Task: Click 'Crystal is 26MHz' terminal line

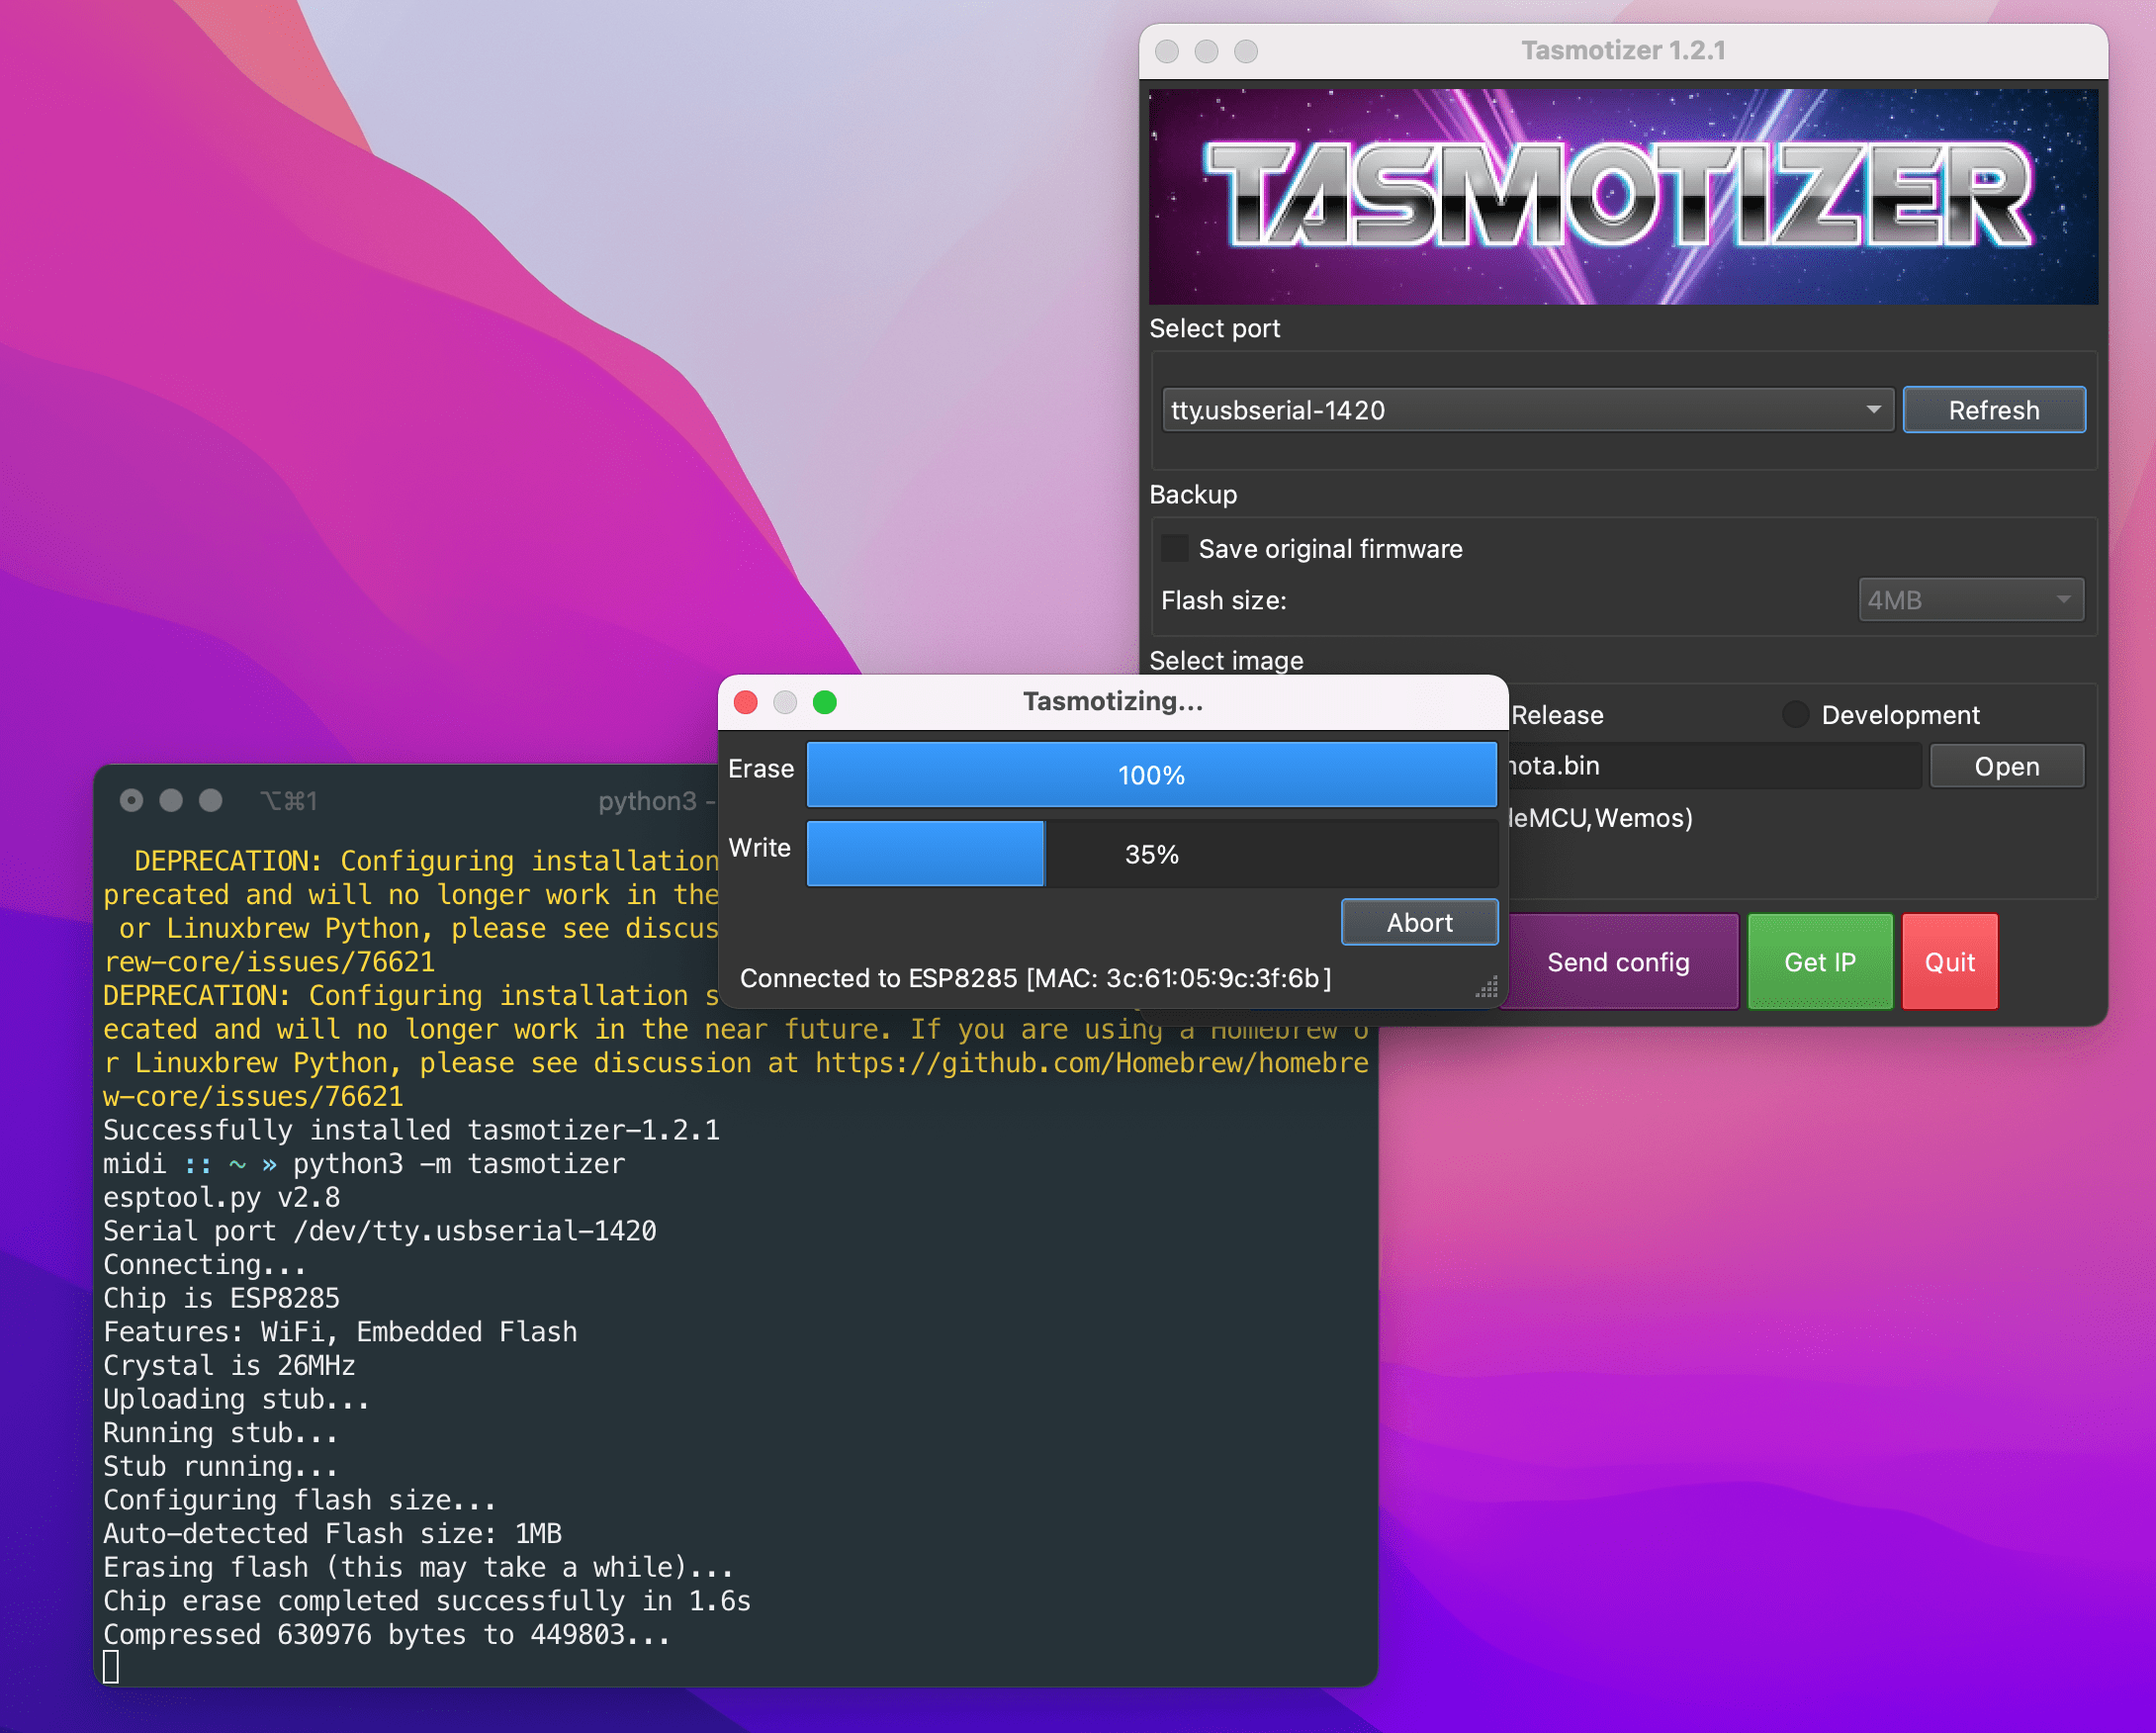Action: (229, 1365)
